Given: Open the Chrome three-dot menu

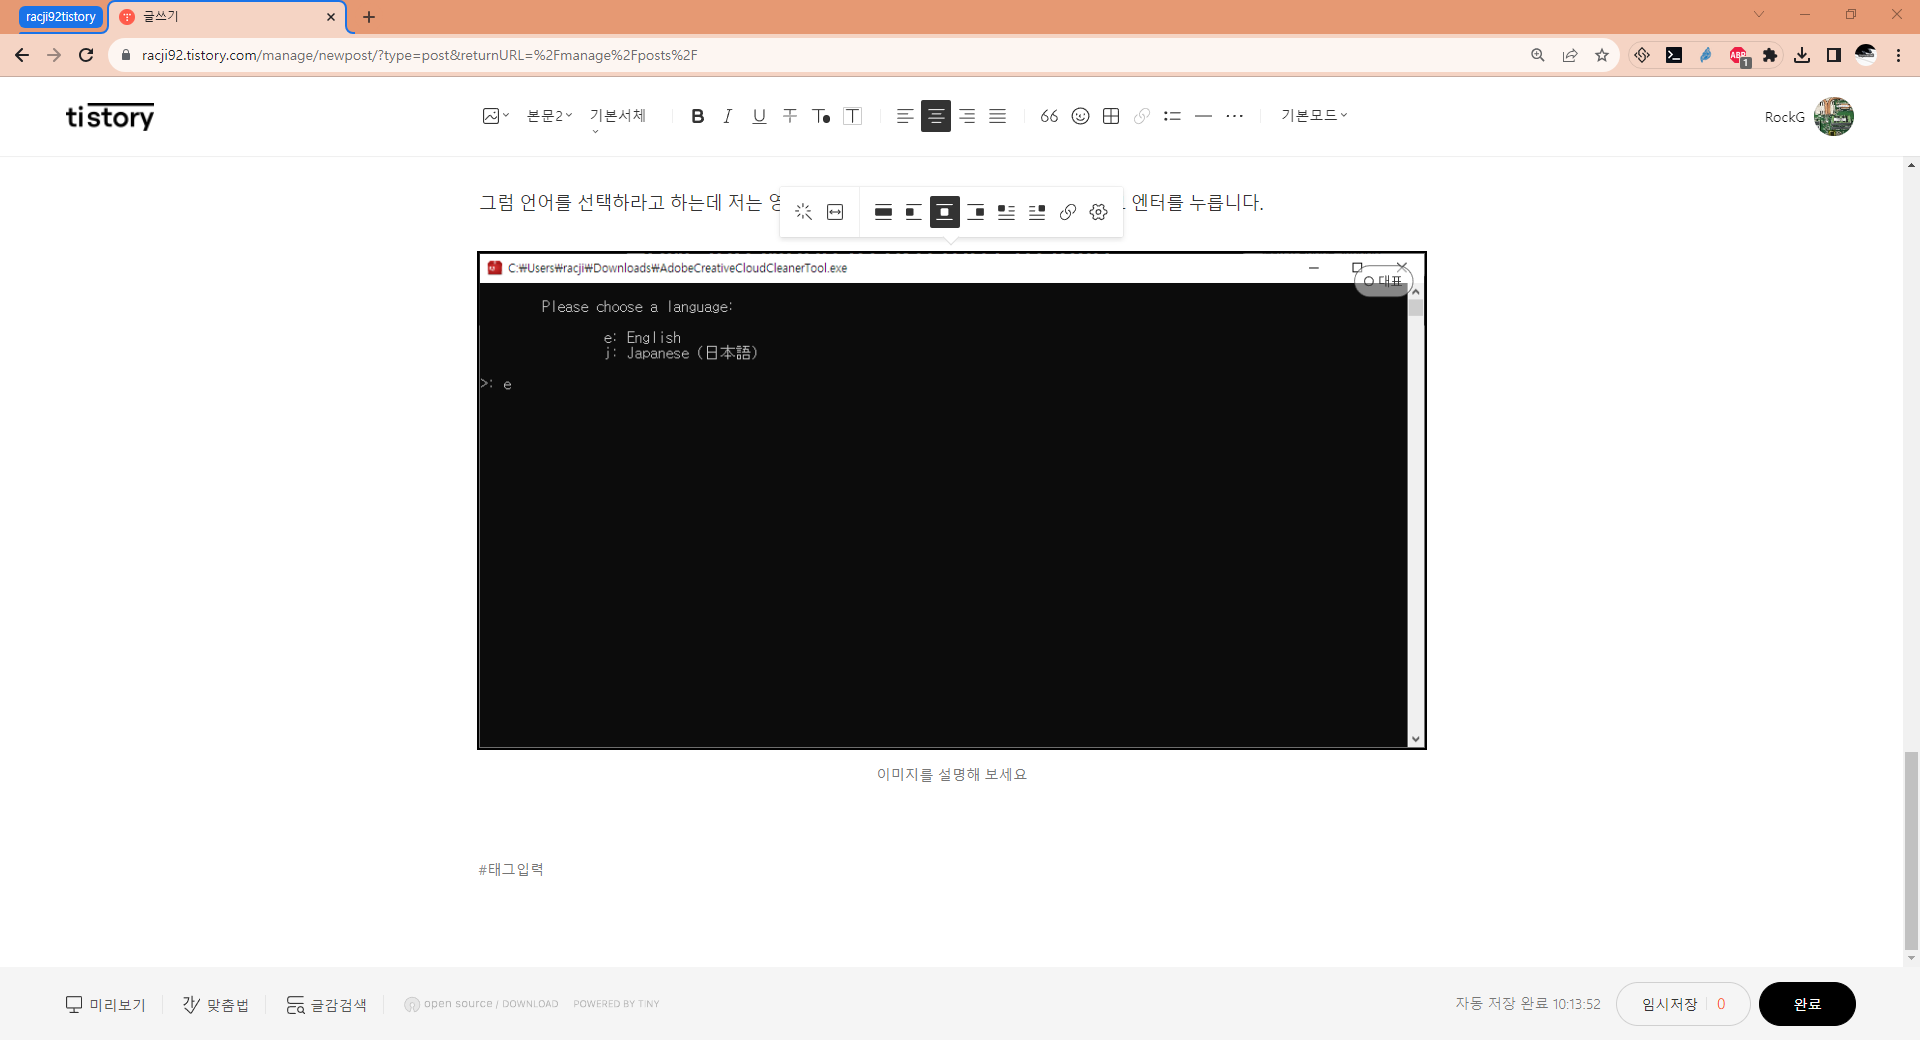Looking at the screenshot, I should pos(1898,55).
